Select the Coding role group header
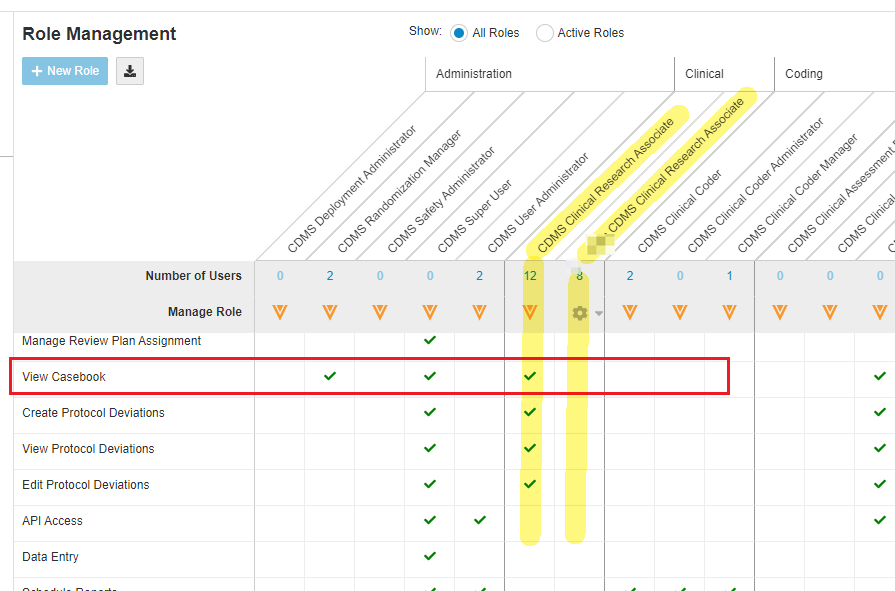Image resolution: width=895 pixels, height=591 pixels. pos(804,74)
